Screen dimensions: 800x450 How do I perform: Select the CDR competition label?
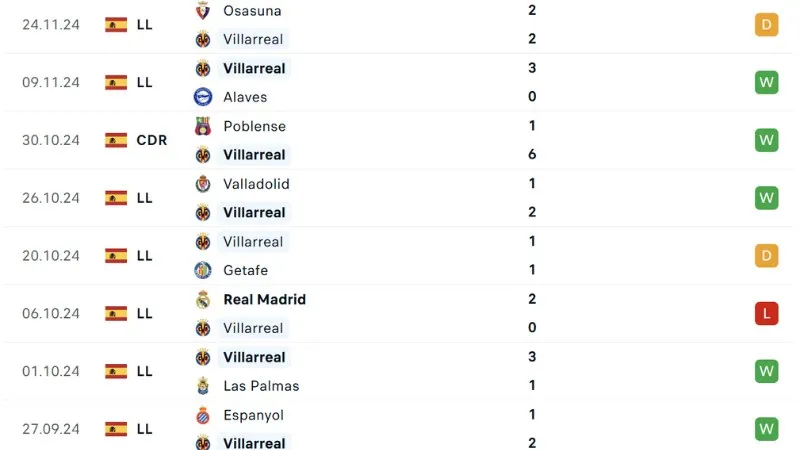[151, 140]
